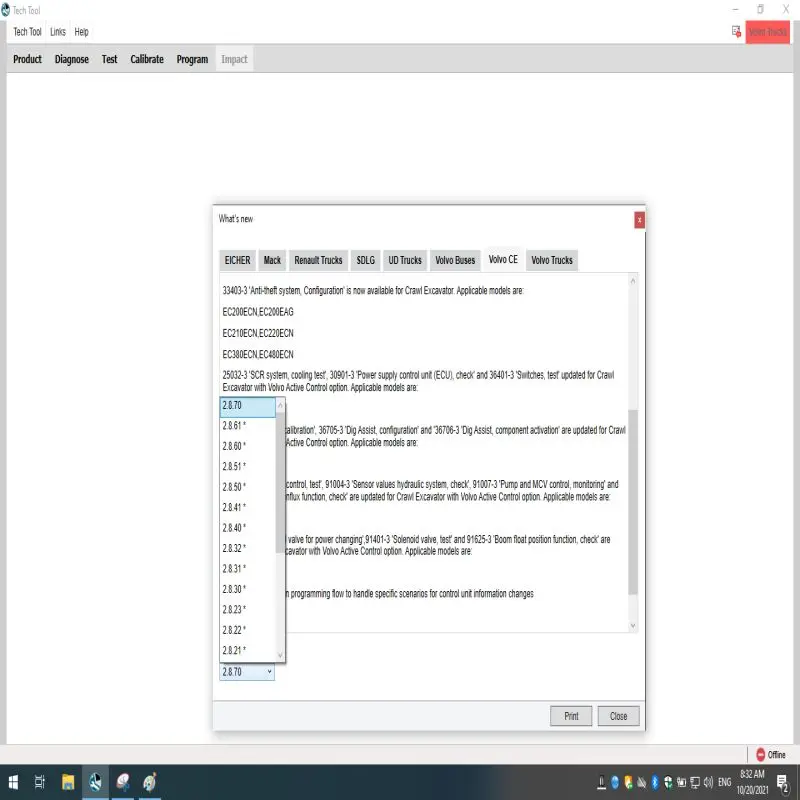Open the Links menu
The height and width of the screenshot is (800, 800).
pyautogui.click(x=58, y=32)
